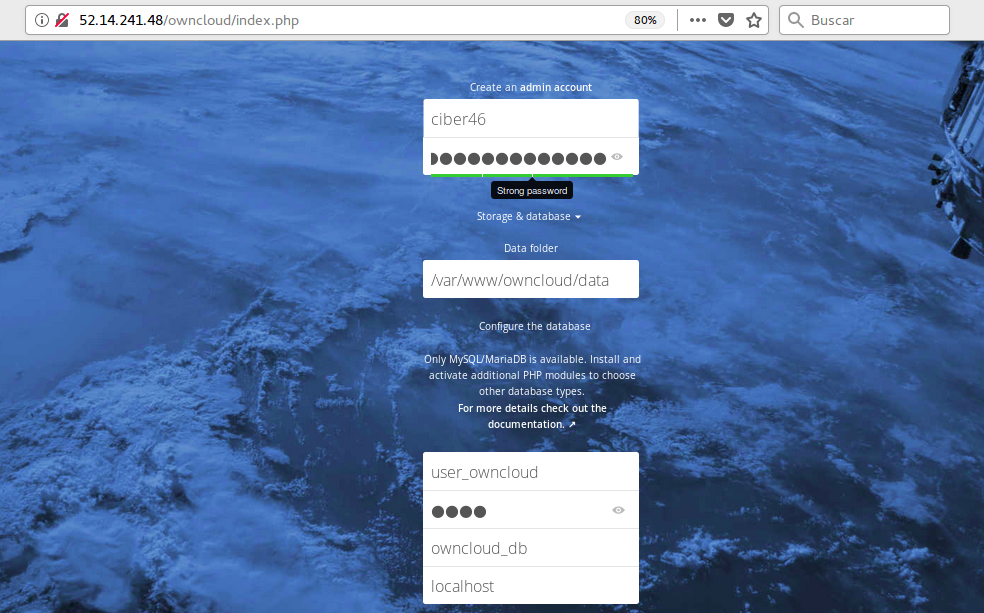Collapse the Storage & database section
984x613 pixels.
tap(528, 216)
